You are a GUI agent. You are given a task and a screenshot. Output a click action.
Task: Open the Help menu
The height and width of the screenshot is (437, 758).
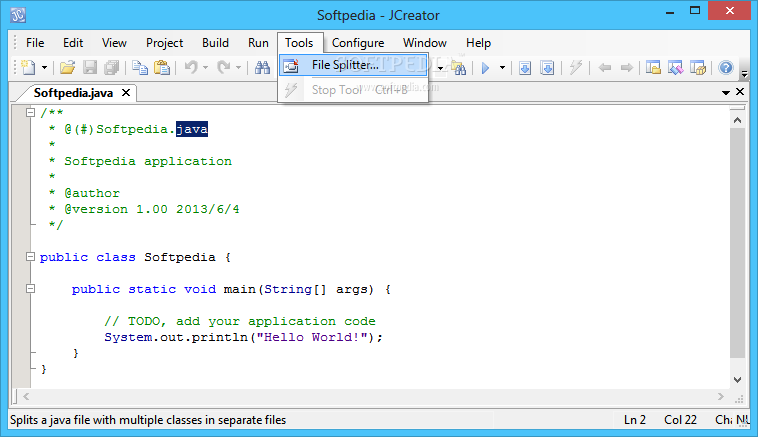[x=478, y=43]
